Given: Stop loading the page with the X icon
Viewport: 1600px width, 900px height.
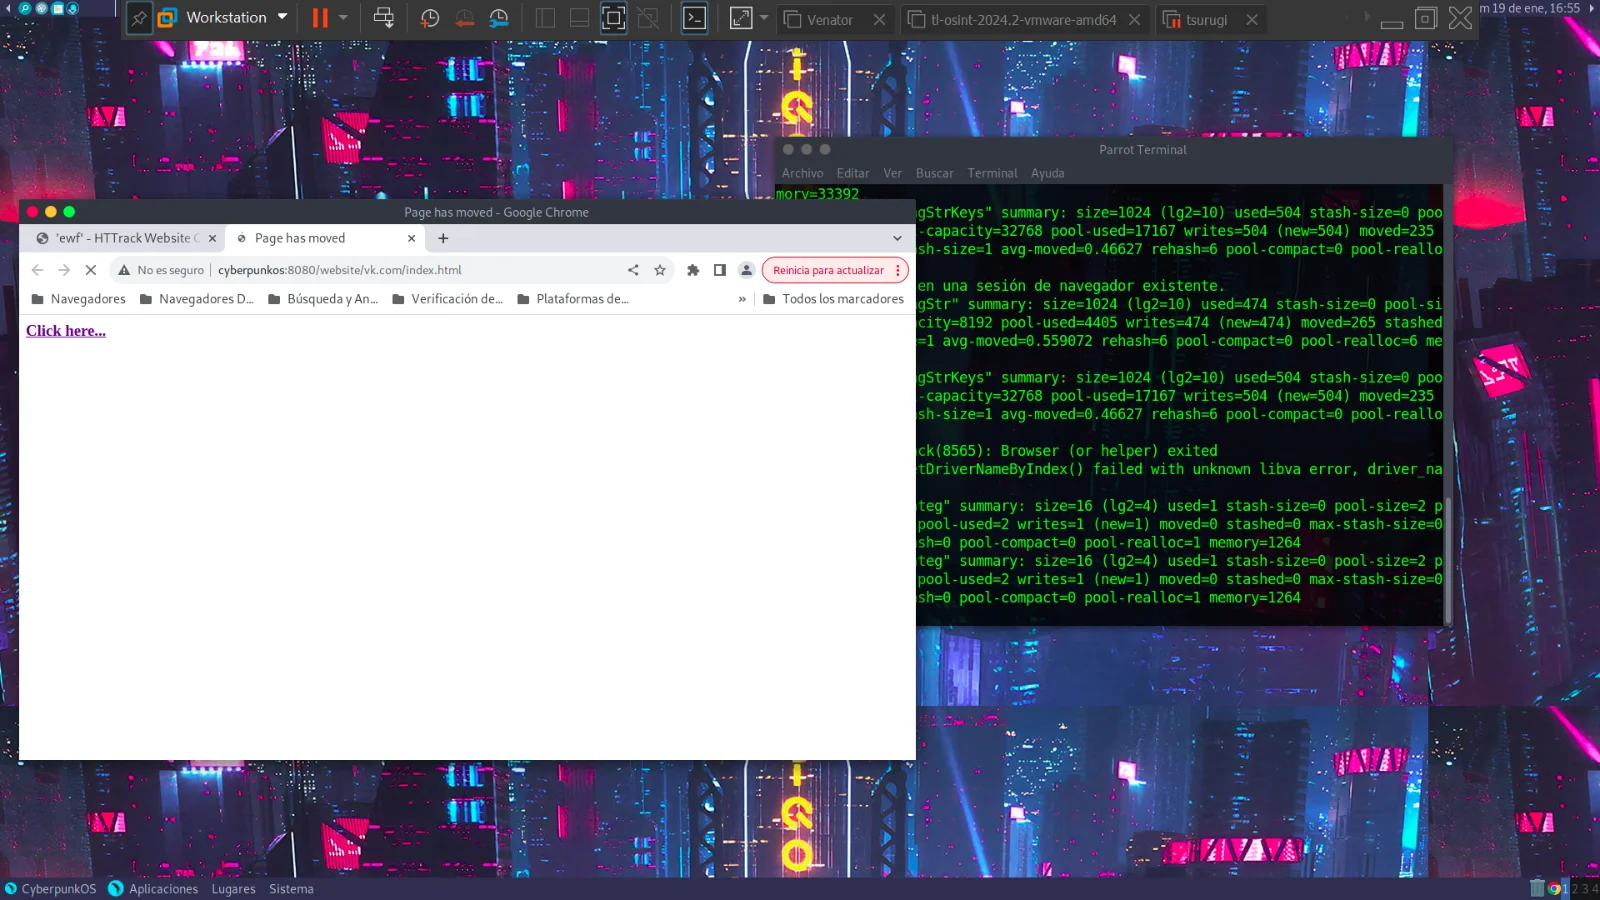Looking at the screenshot, I should coord(91,270).
